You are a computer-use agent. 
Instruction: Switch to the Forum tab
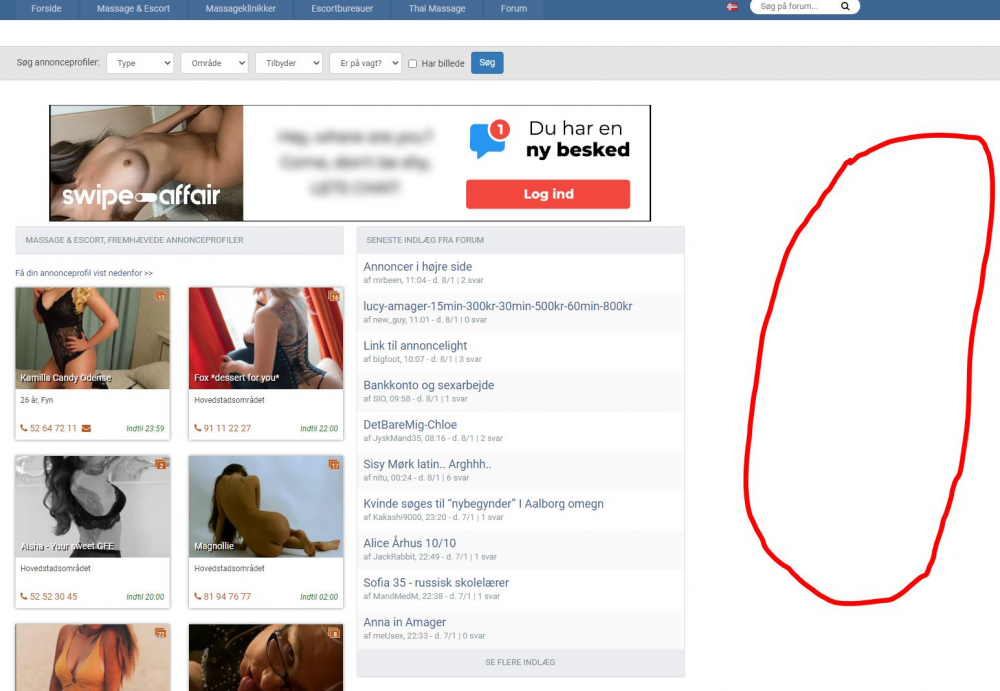pyautogui.click(x=512, y=8)
